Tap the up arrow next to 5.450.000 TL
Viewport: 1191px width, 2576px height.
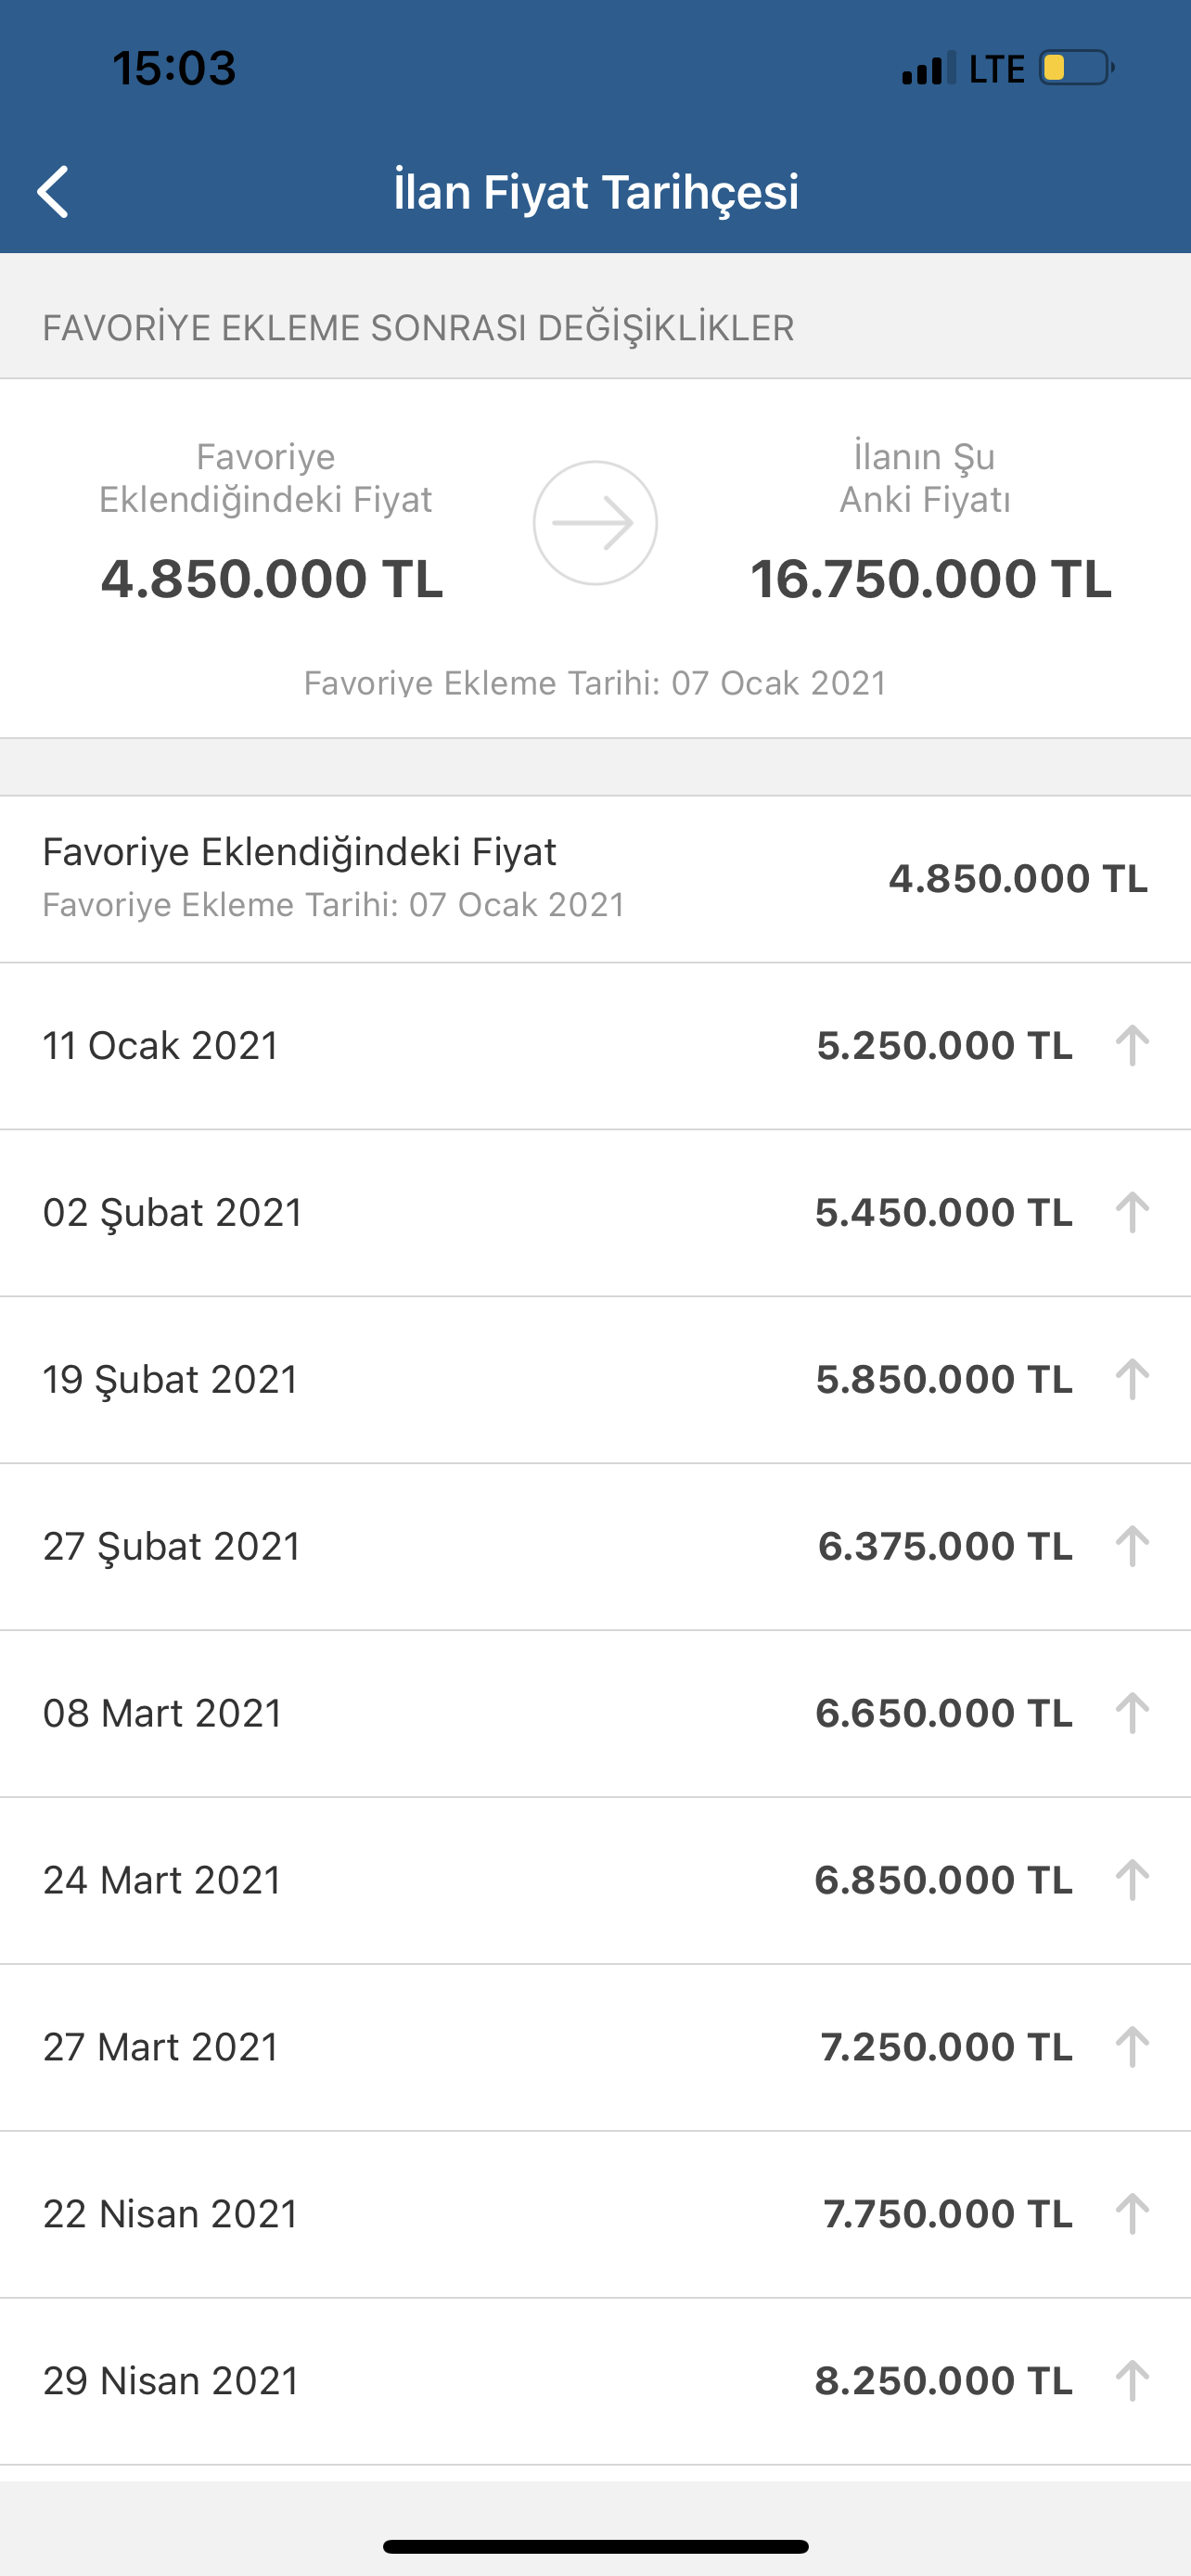coord(1132,1213)
